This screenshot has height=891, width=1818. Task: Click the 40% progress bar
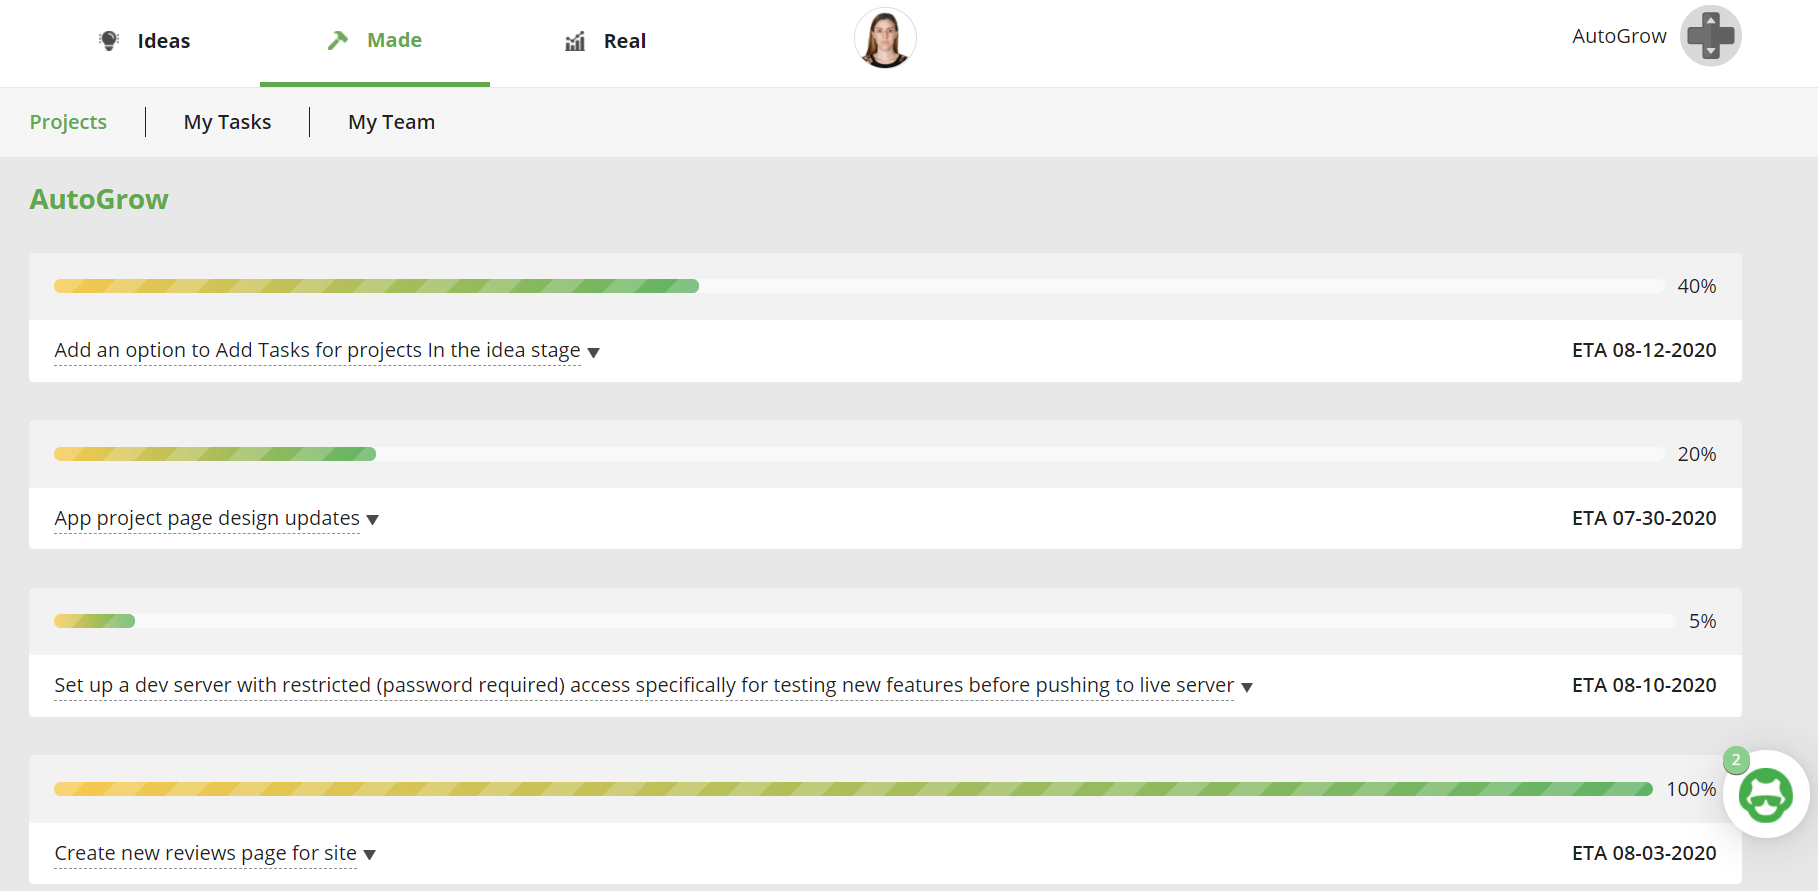pos(377,286)
